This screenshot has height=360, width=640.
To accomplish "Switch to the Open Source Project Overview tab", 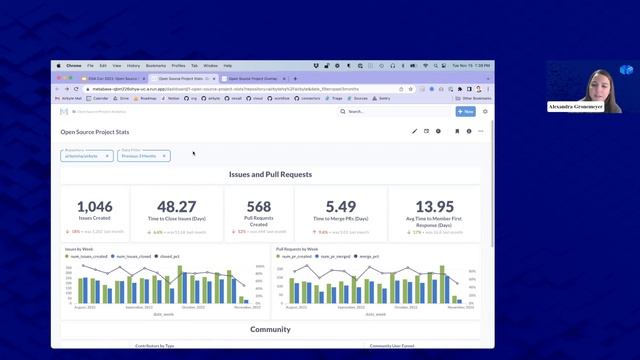I will (x=253, y=78).
